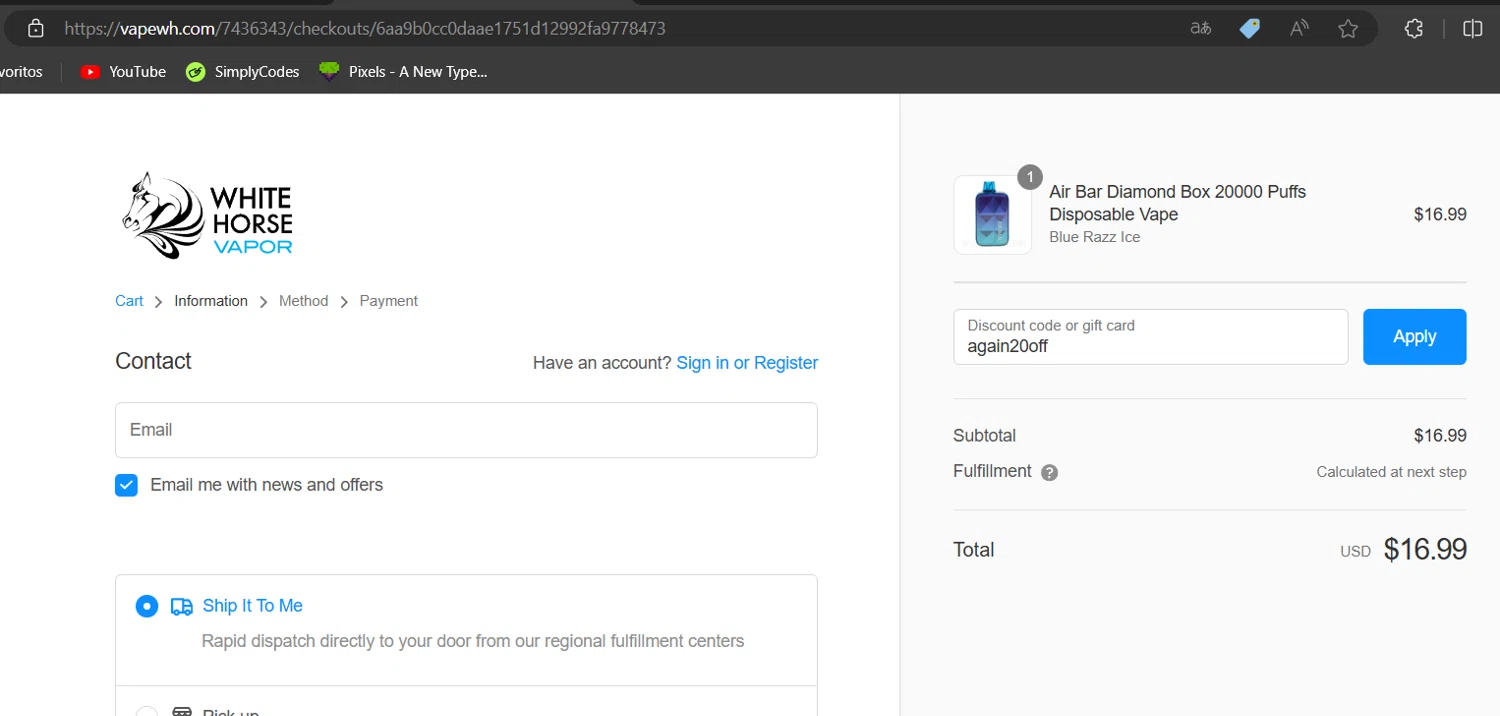Click the product price $16.99 next to item

1440,214
